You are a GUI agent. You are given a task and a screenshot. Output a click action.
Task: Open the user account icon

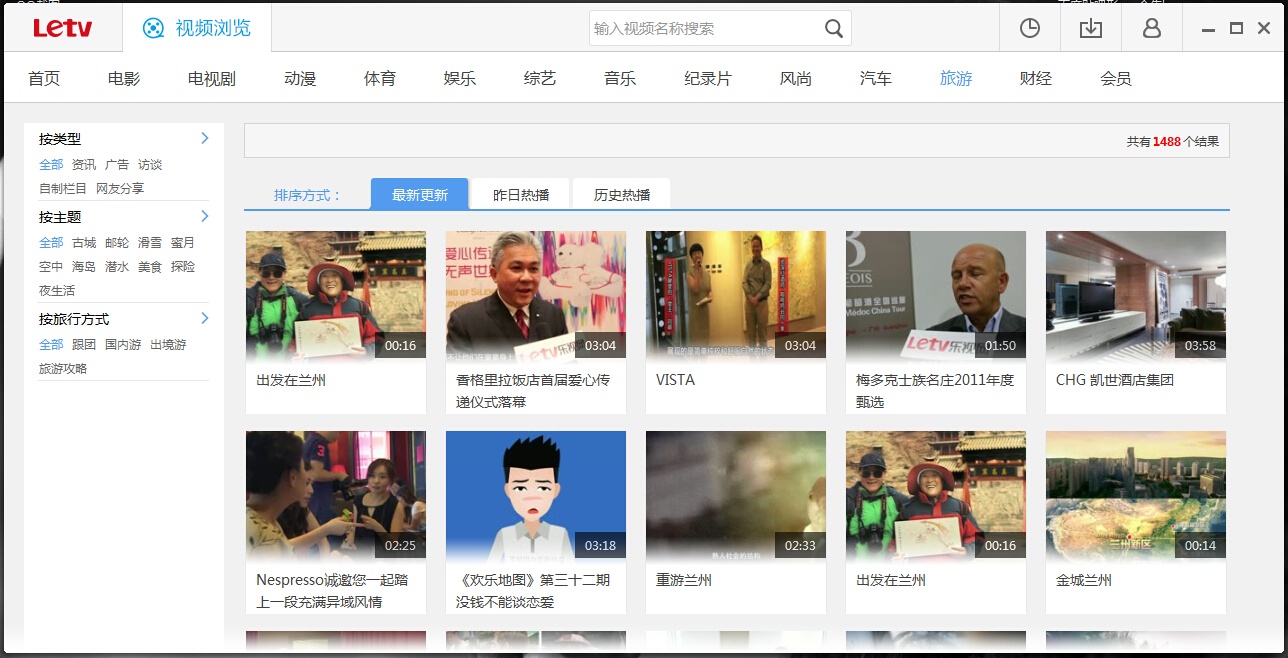pos(1151,28)
